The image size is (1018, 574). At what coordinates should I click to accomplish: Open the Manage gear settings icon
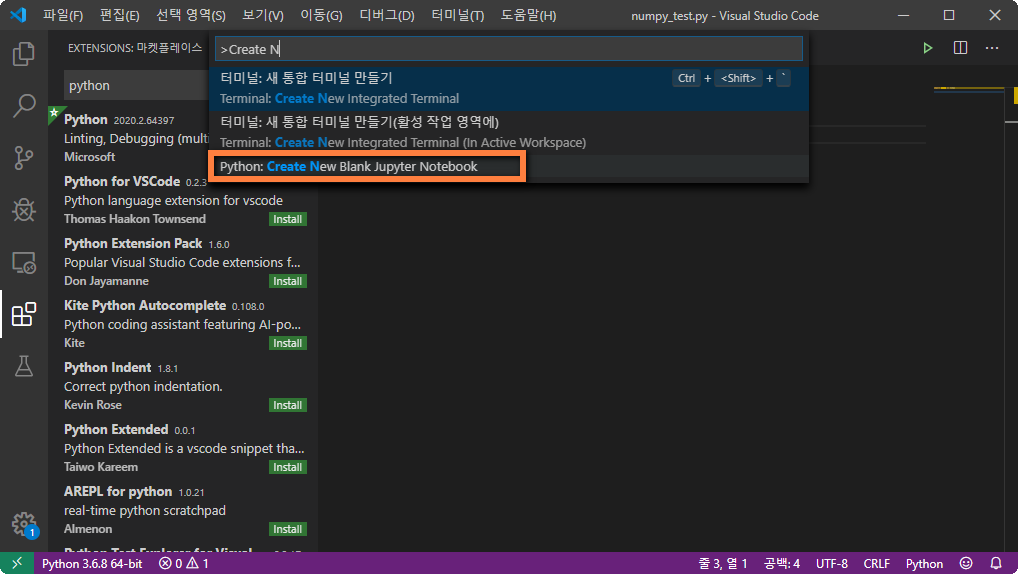tap(23, 523)
